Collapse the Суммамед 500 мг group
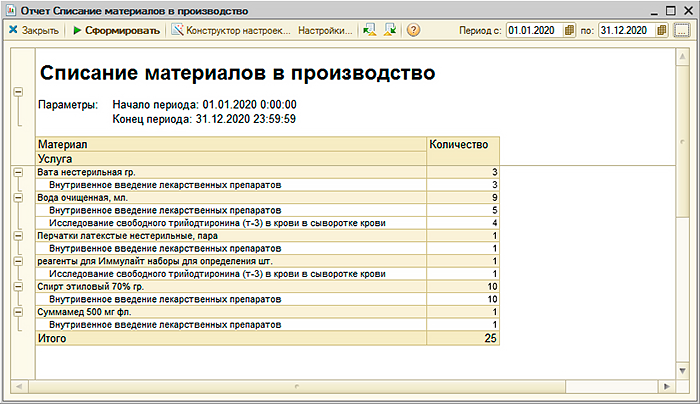The image size is (700, 404). [18, 311]
